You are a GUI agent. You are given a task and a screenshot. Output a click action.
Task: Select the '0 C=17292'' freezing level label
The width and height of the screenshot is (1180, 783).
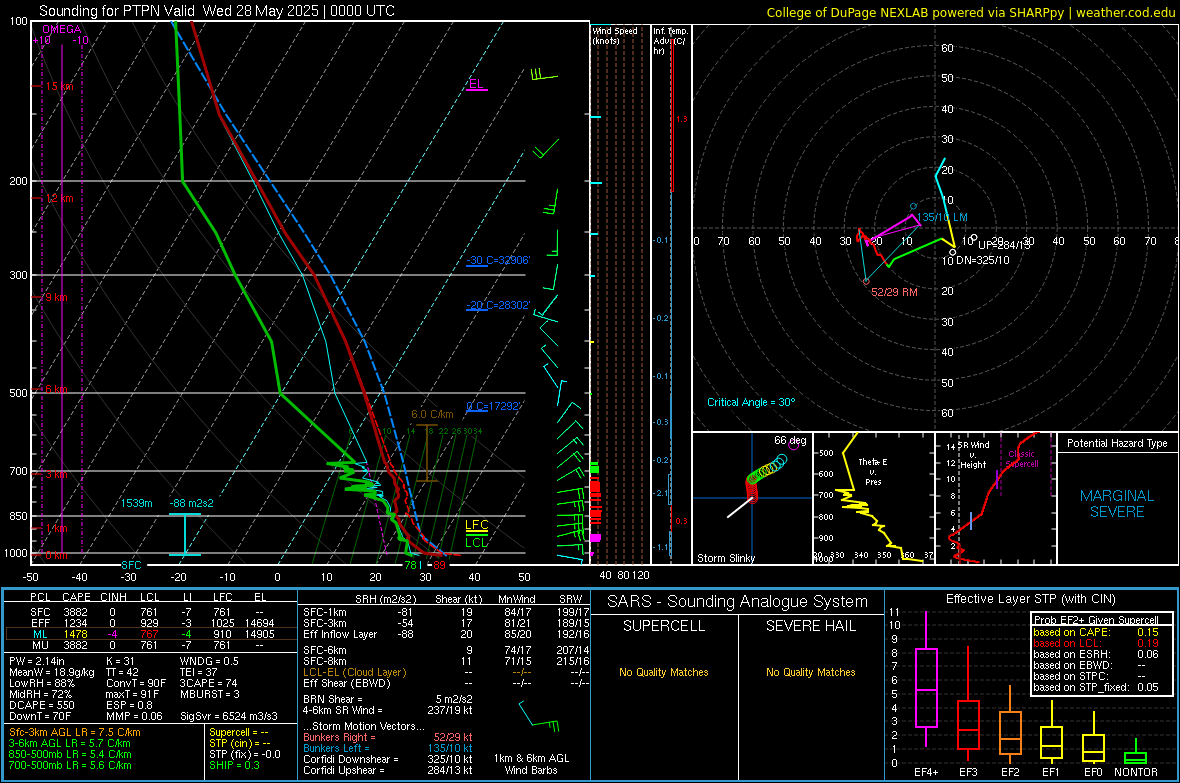(x=494, y=406)
